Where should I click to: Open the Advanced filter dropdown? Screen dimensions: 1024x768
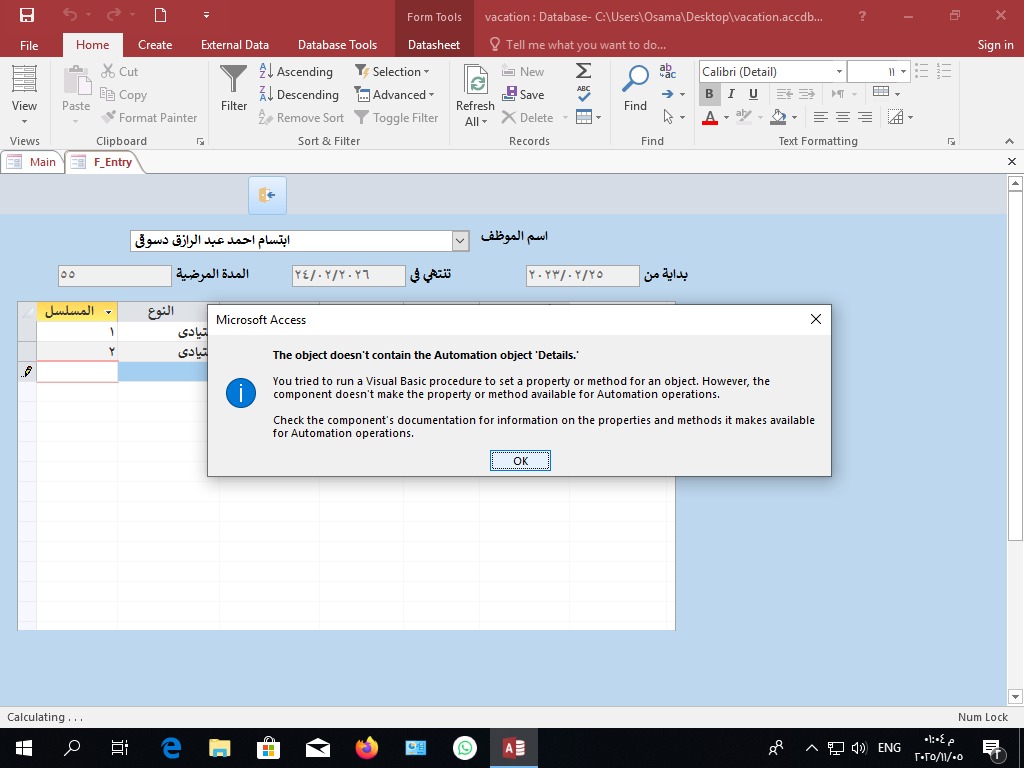click(395, 95)
